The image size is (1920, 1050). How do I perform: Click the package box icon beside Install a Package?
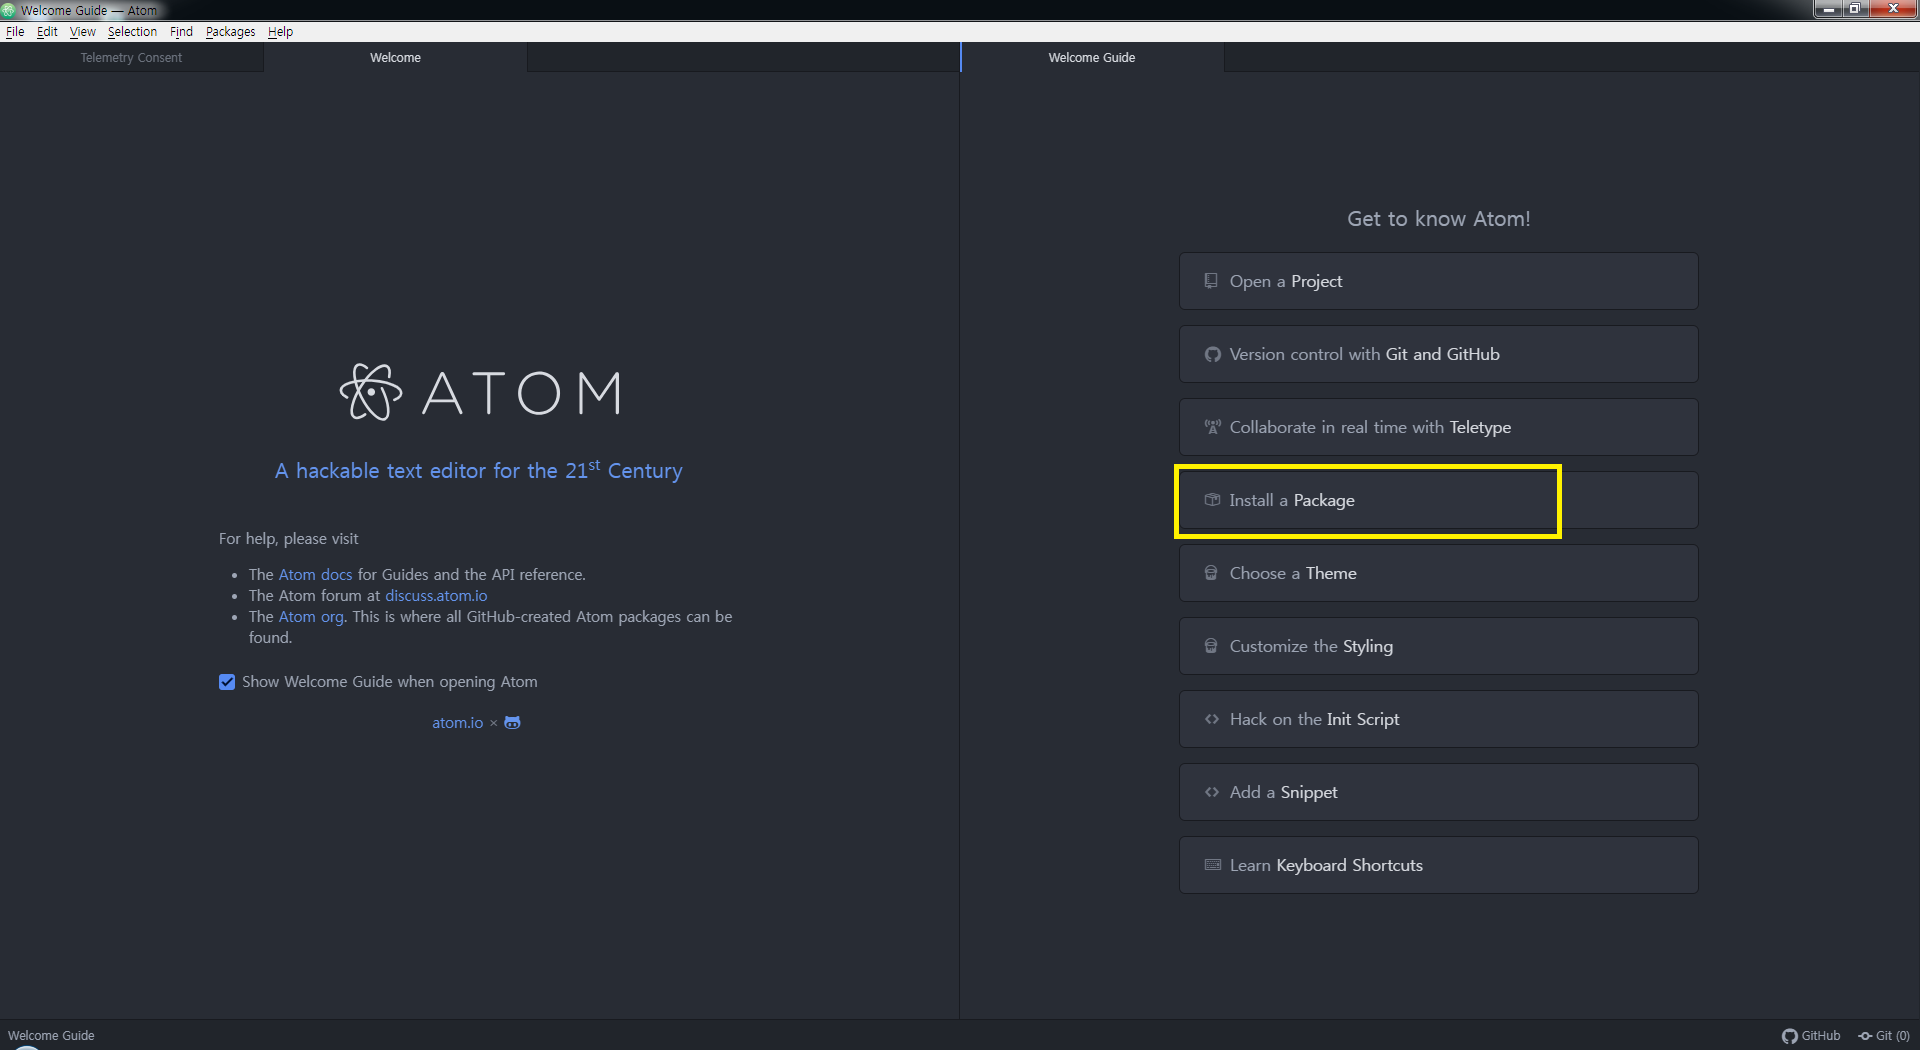(1212, 500)
